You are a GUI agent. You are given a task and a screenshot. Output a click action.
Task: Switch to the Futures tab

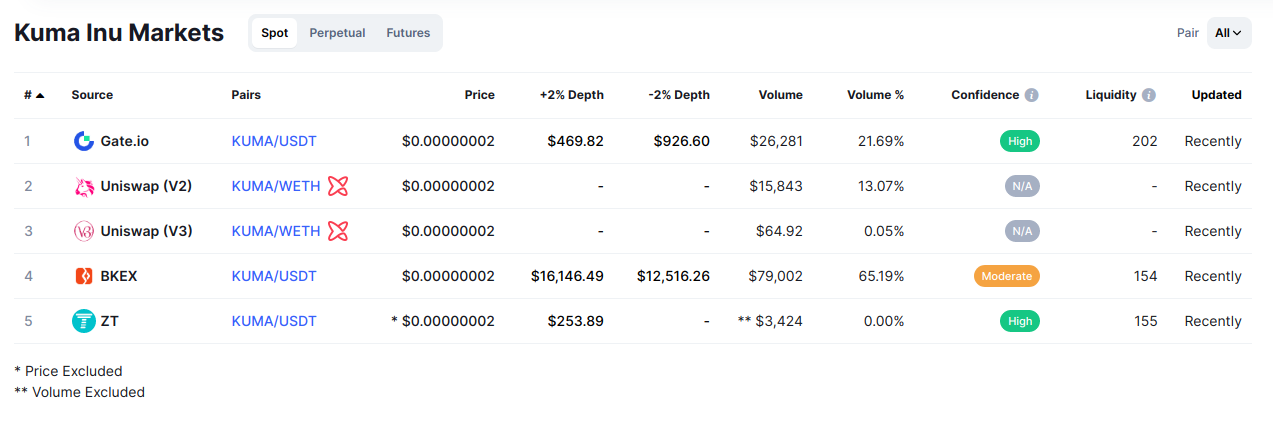(408, 33)
